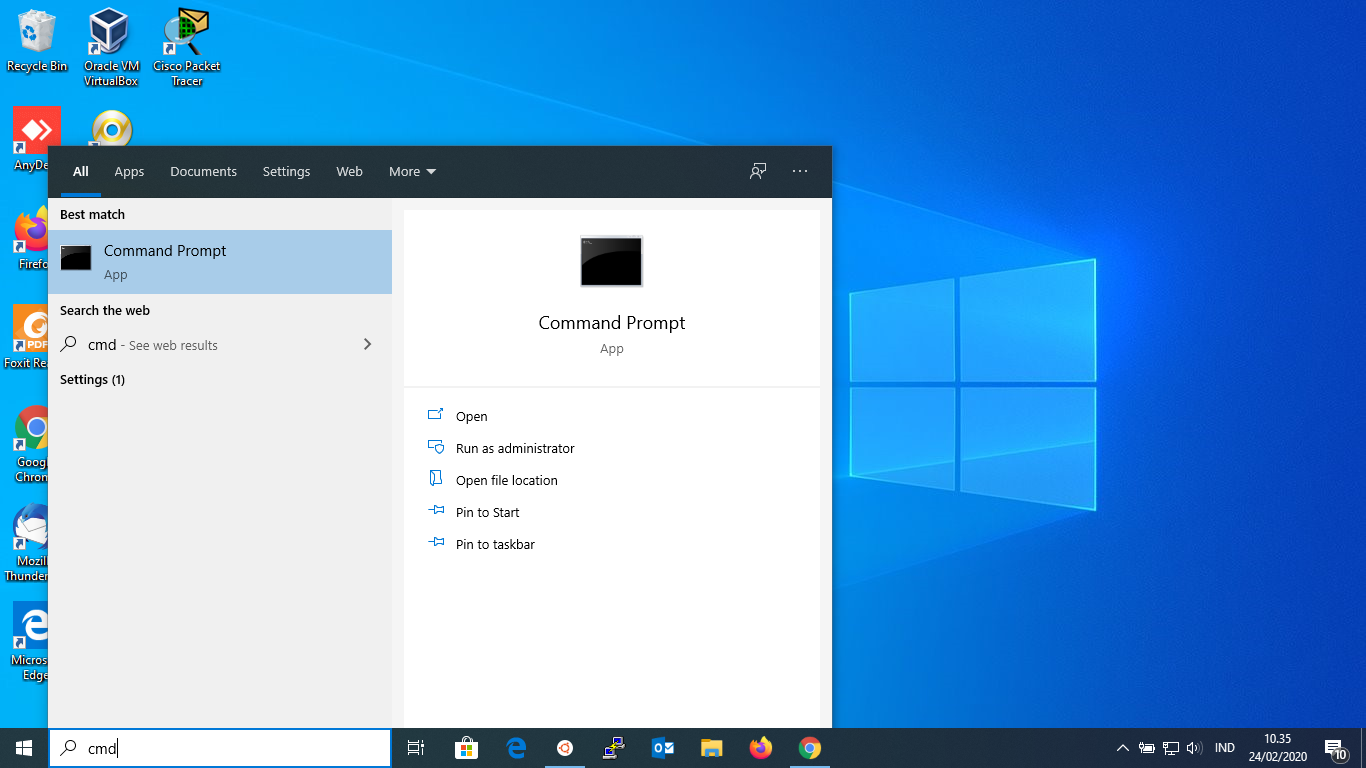
Task: Click the Open file location icon
Action: click(435, 479)
